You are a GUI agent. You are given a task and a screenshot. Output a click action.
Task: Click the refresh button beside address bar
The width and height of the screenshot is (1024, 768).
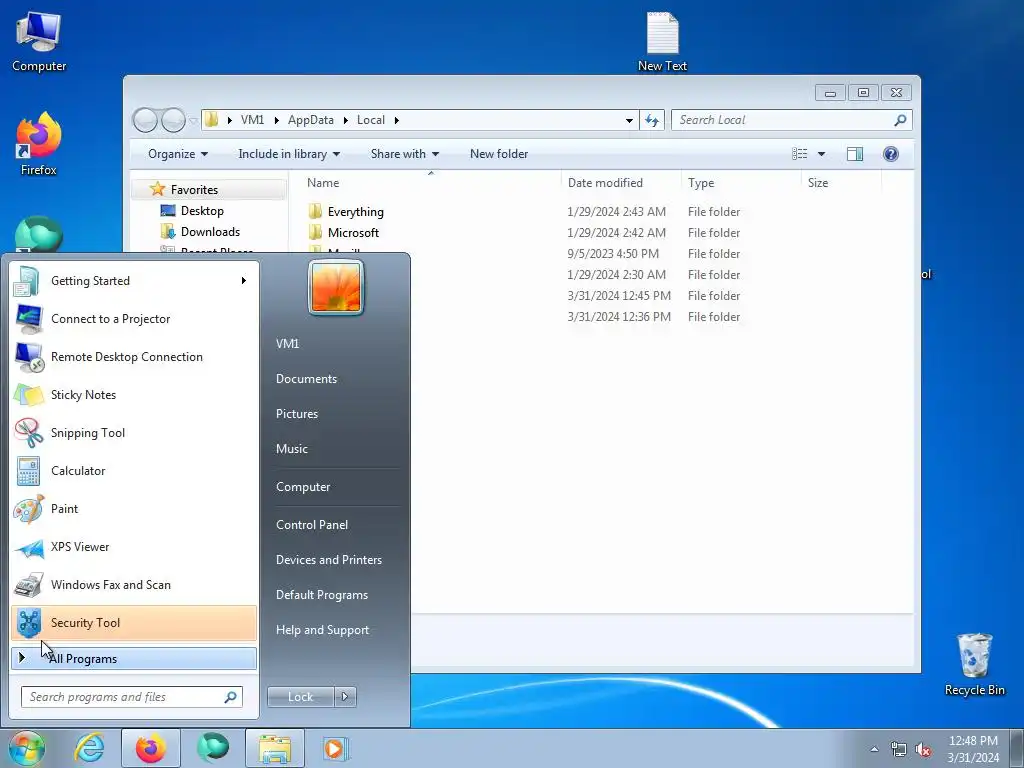(x=652, y=120)
